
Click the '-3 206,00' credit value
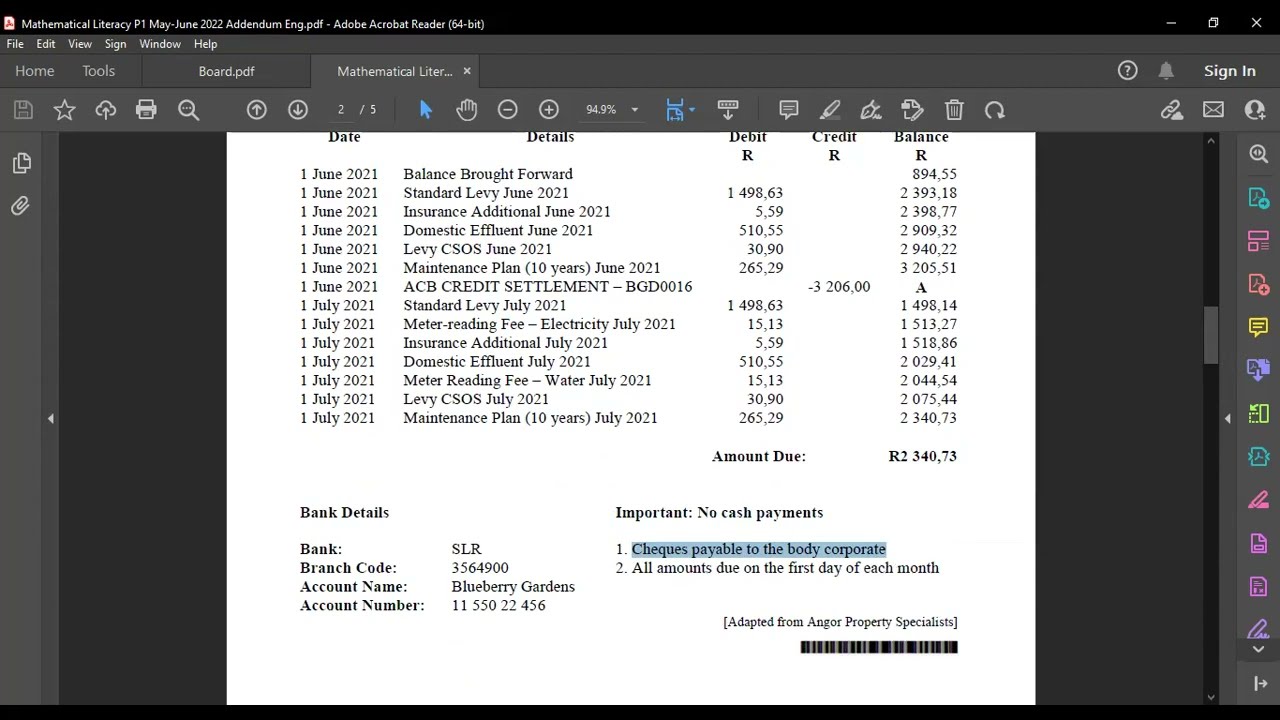(839, 287)
